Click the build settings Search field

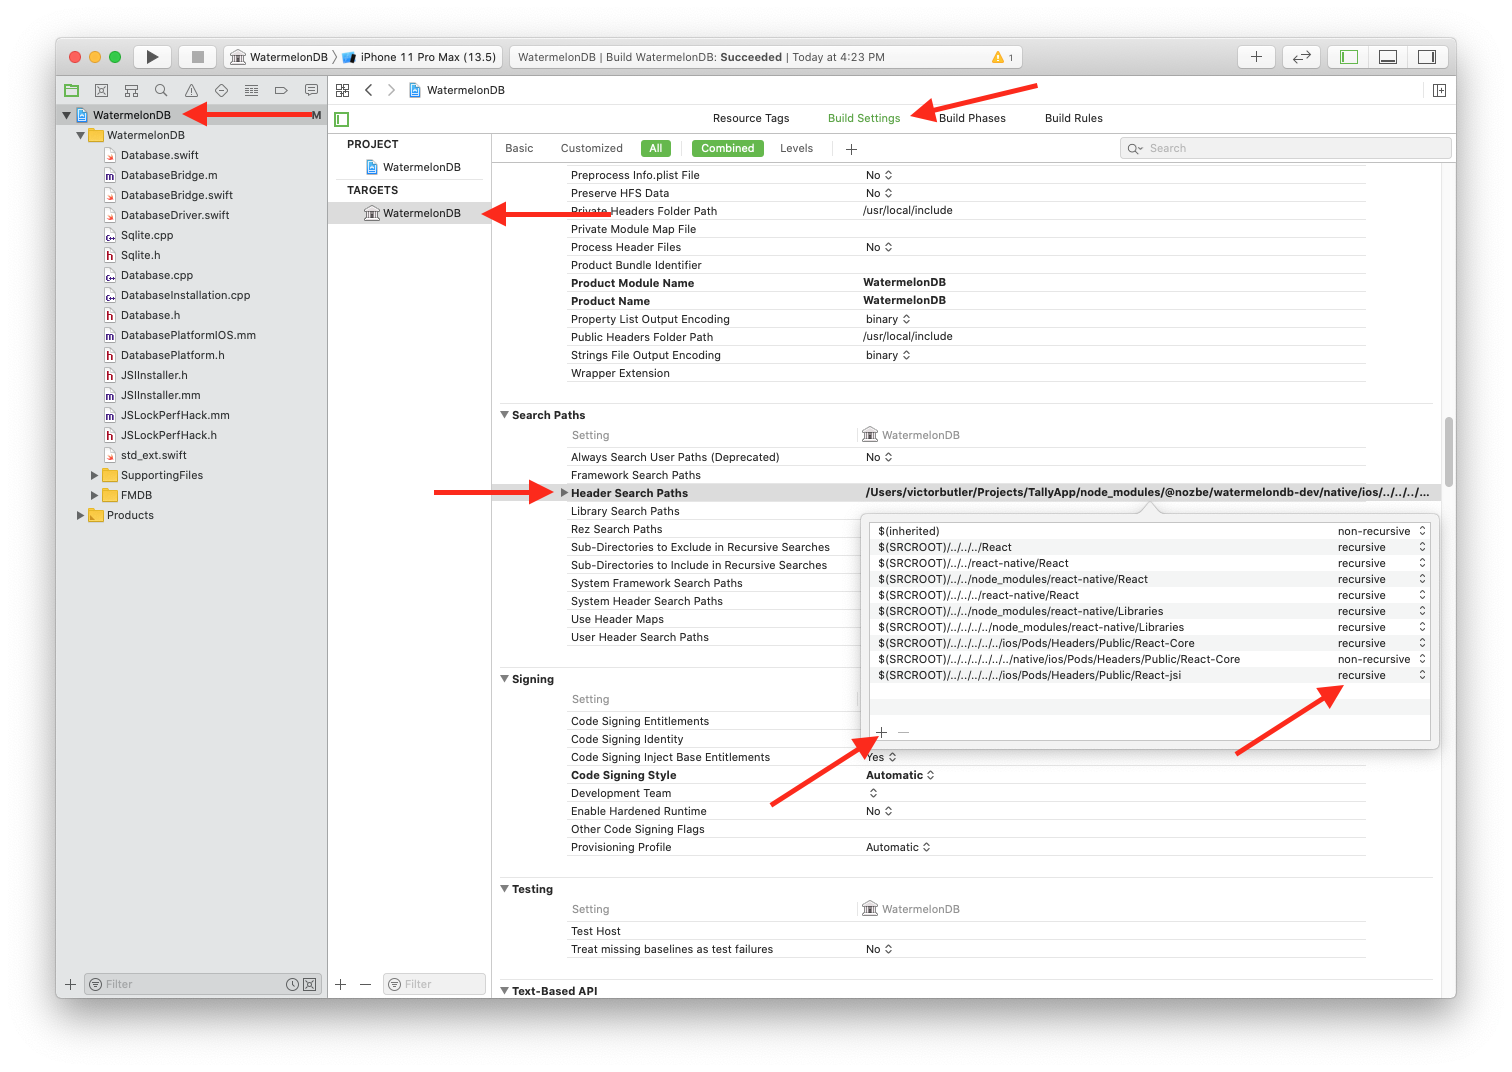pos(1285,148)
